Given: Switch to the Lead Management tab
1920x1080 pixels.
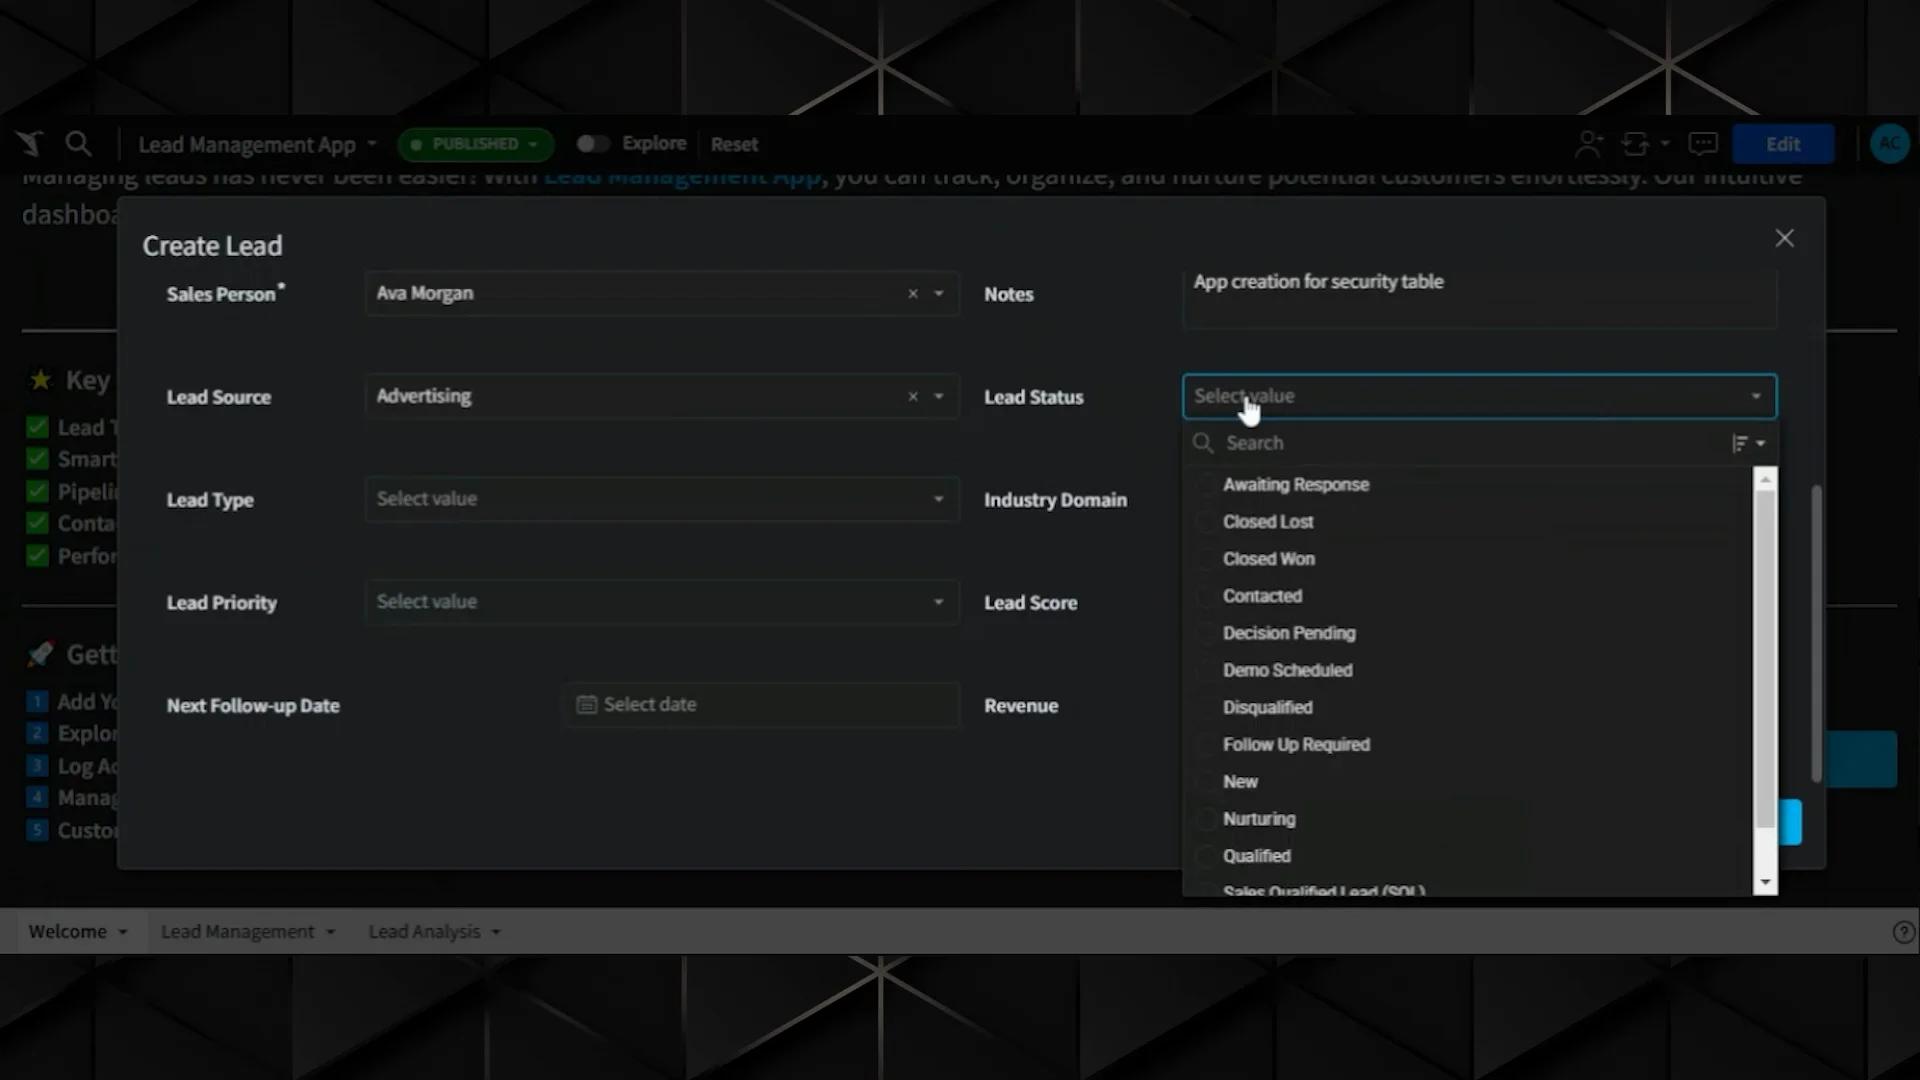Looking at the screenshot, I should pos(247,932).
